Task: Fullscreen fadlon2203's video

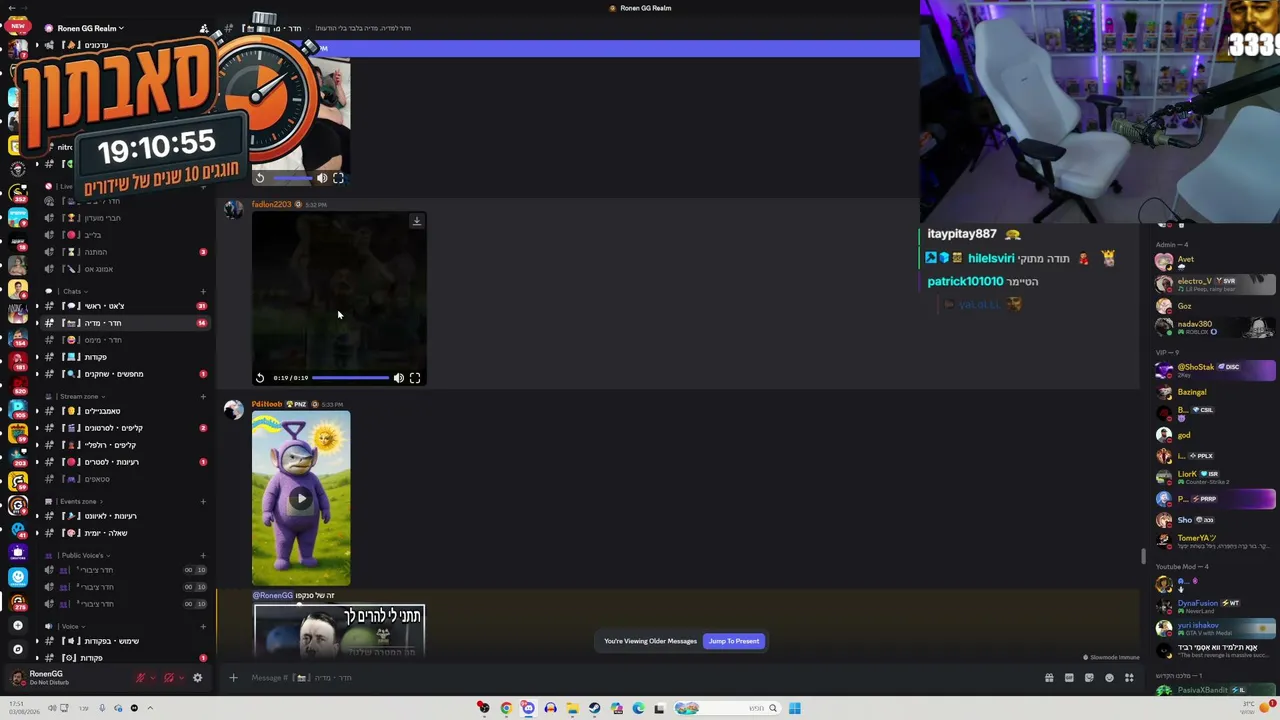Action: (x=415, y=378)
